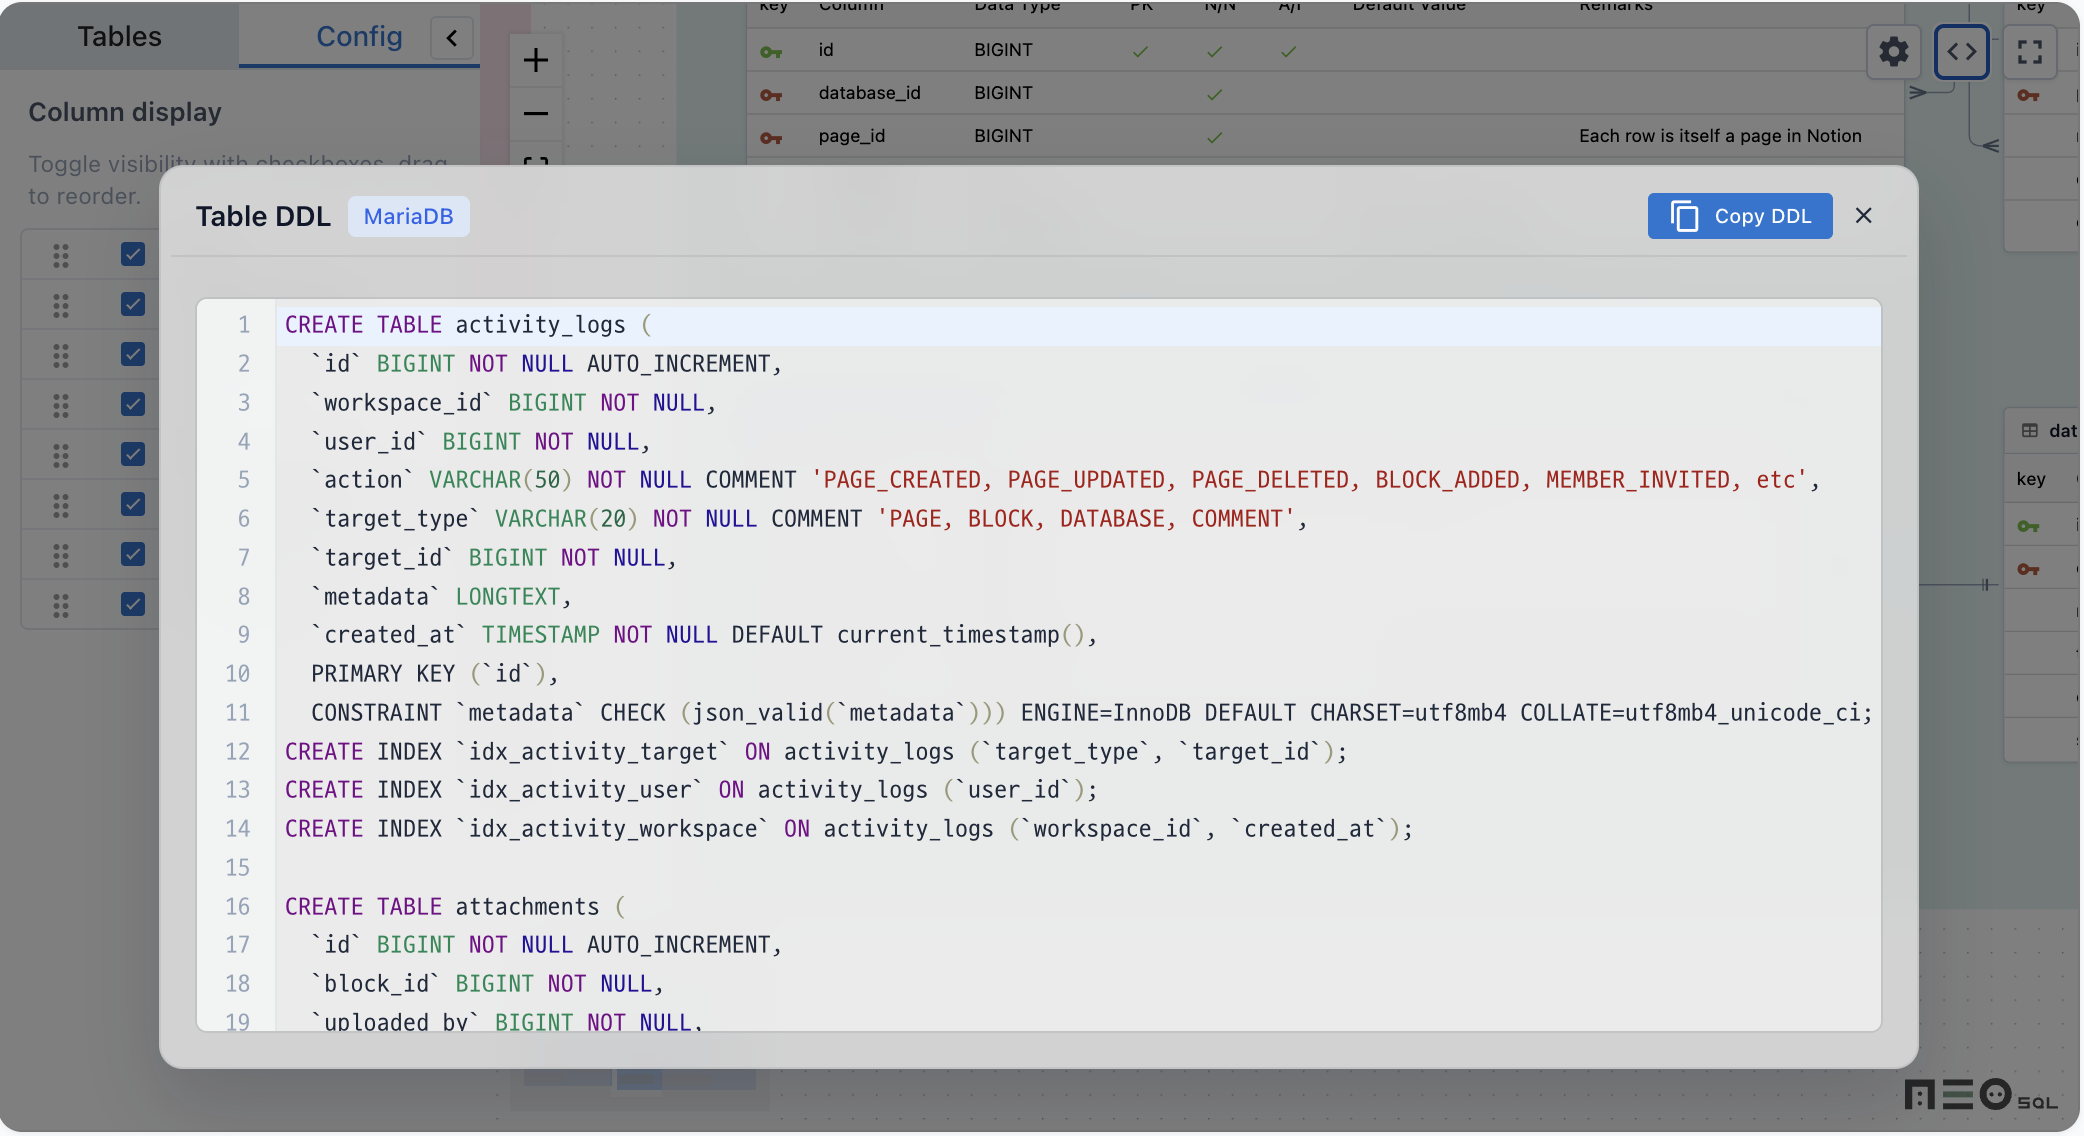Click line 1 CREATE TABLE activity_logs
The image size is (2084, 1136).
tap(1078, 325)
